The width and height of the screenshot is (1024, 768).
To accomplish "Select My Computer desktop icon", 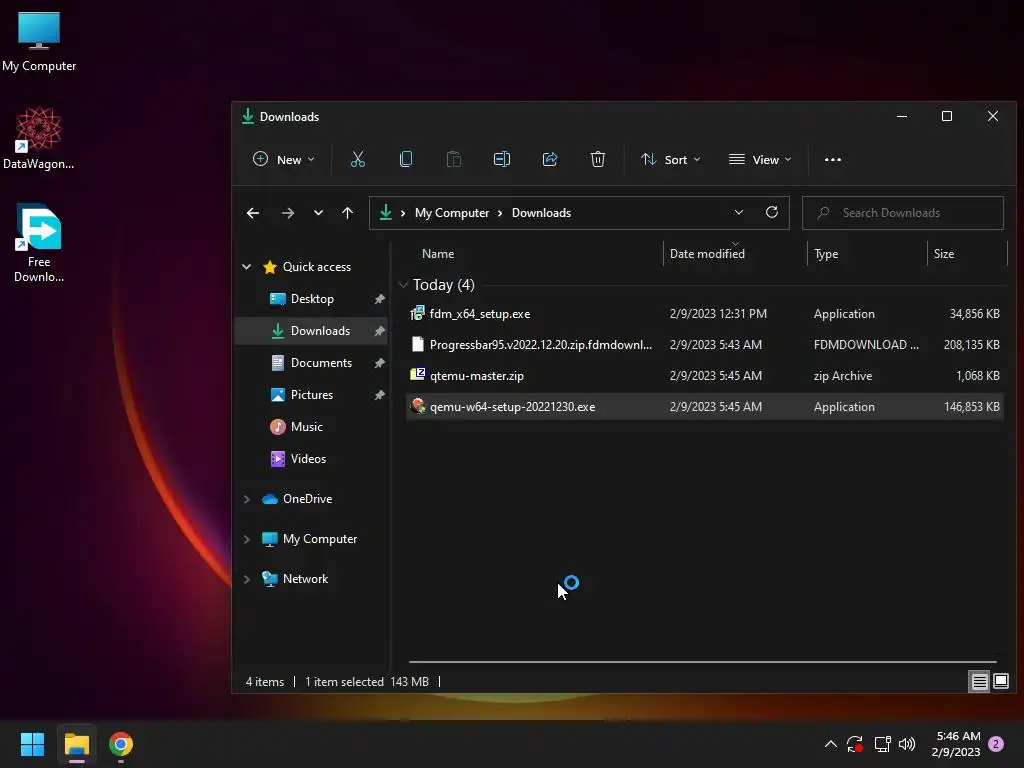I will point(39,42).
